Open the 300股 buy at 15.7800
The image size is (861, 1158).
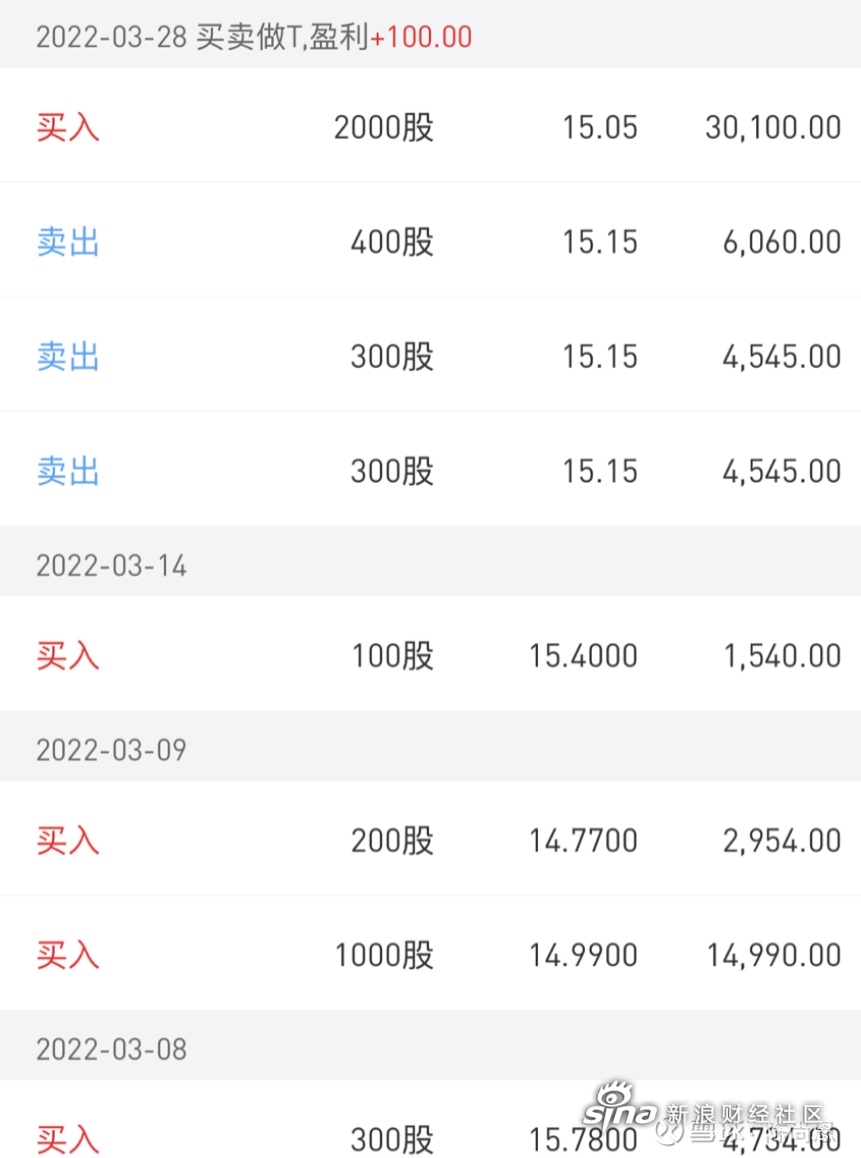click(430, 1120)
